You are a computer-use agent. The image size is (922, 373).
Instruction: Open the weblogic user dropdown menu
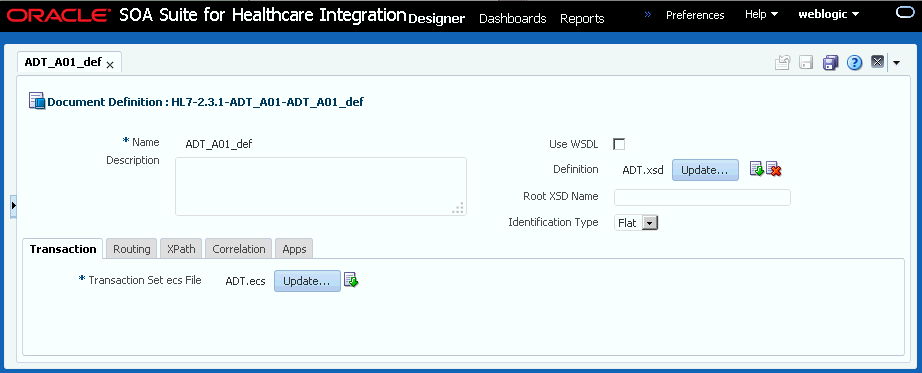click(829, 14)
